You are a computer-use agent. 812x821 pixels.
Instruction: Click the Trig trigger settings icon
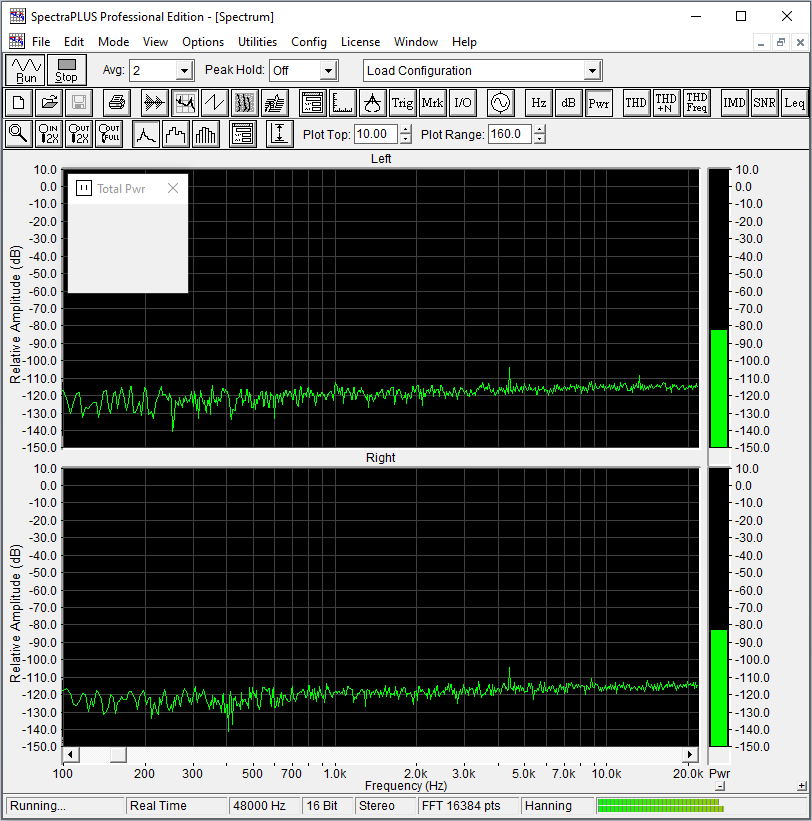point(402,102)
